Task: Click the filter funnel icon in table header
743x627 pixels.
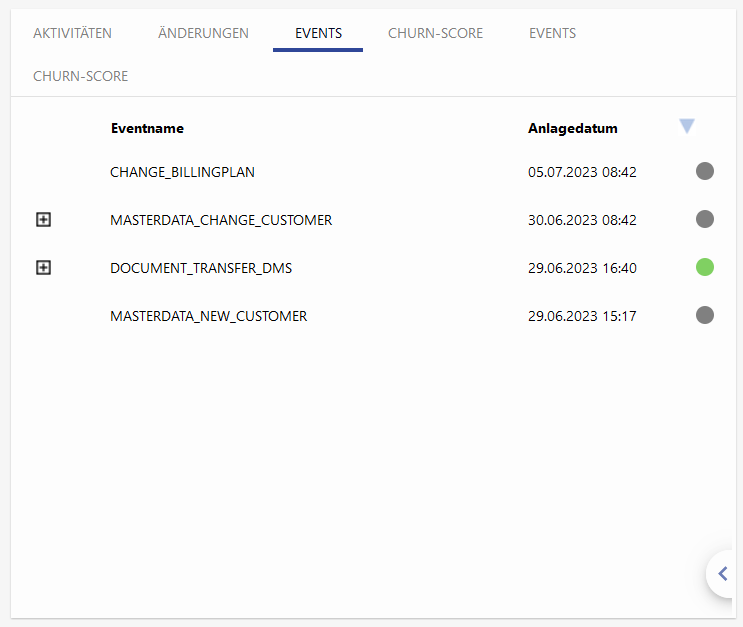Action: click(686, 126)
